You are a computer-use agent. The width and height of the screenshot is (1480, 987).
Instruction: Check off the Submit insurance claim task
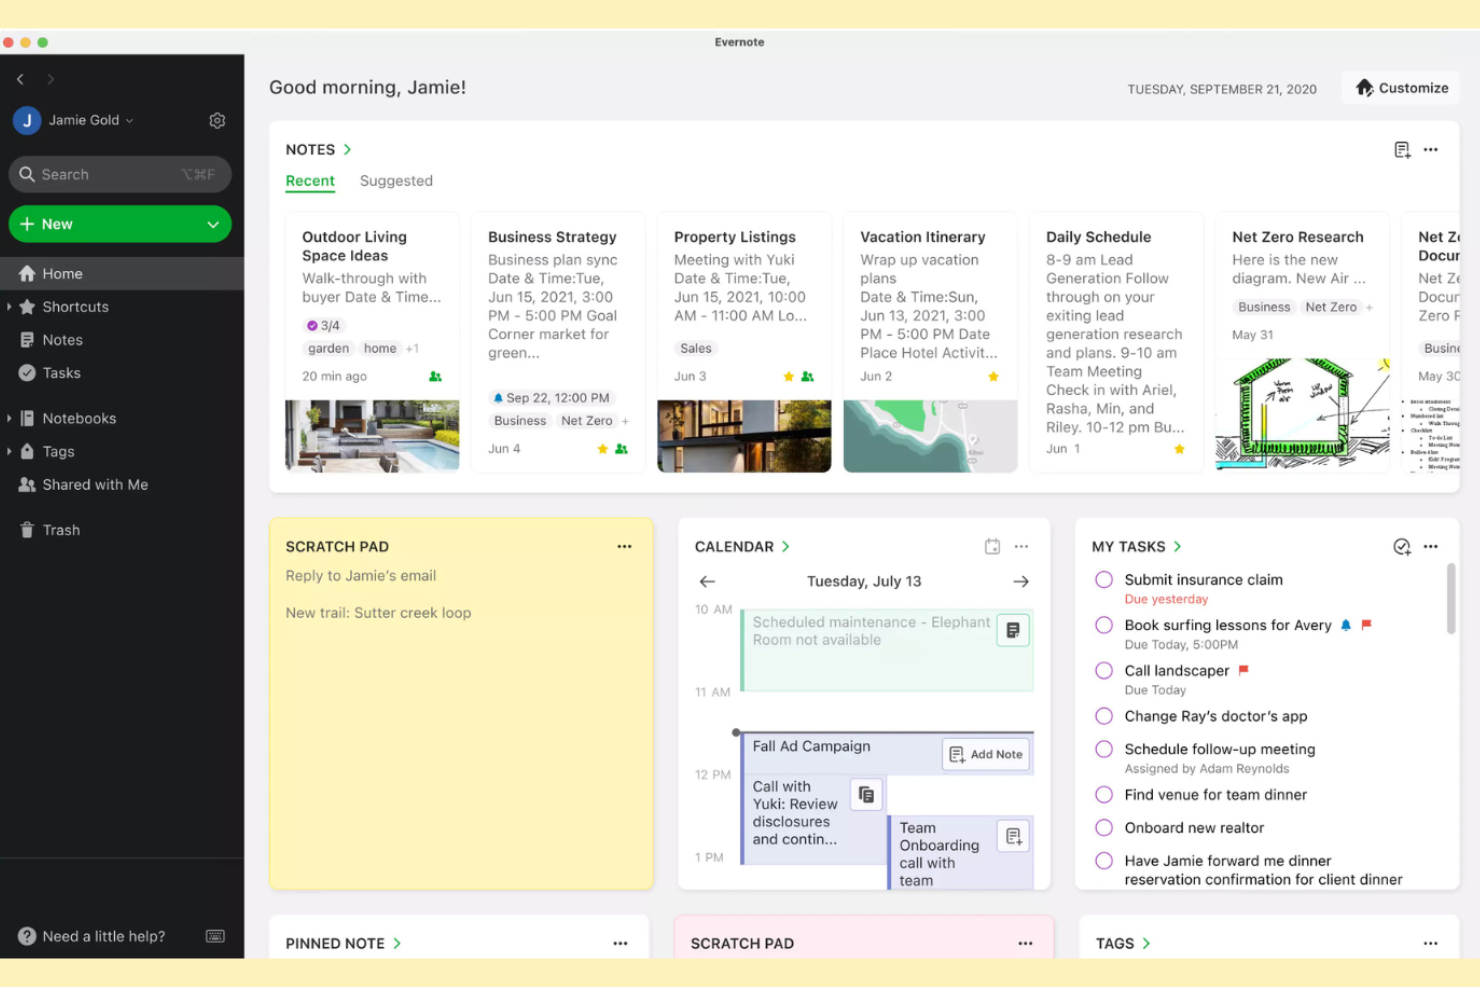1103,579
